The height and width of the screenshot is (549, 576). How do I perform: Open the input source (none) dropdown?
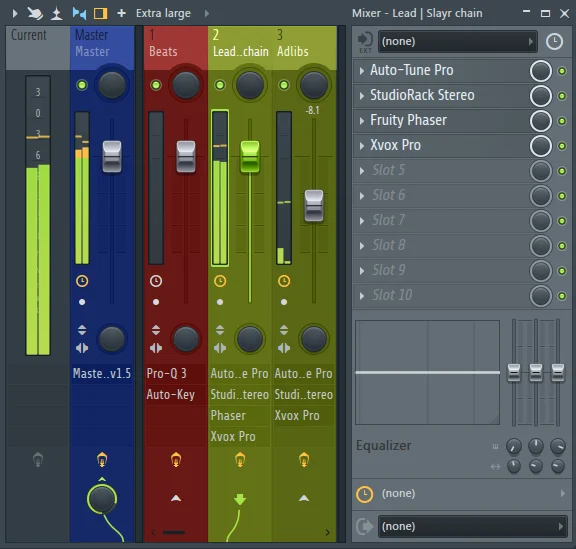point(457,41)
